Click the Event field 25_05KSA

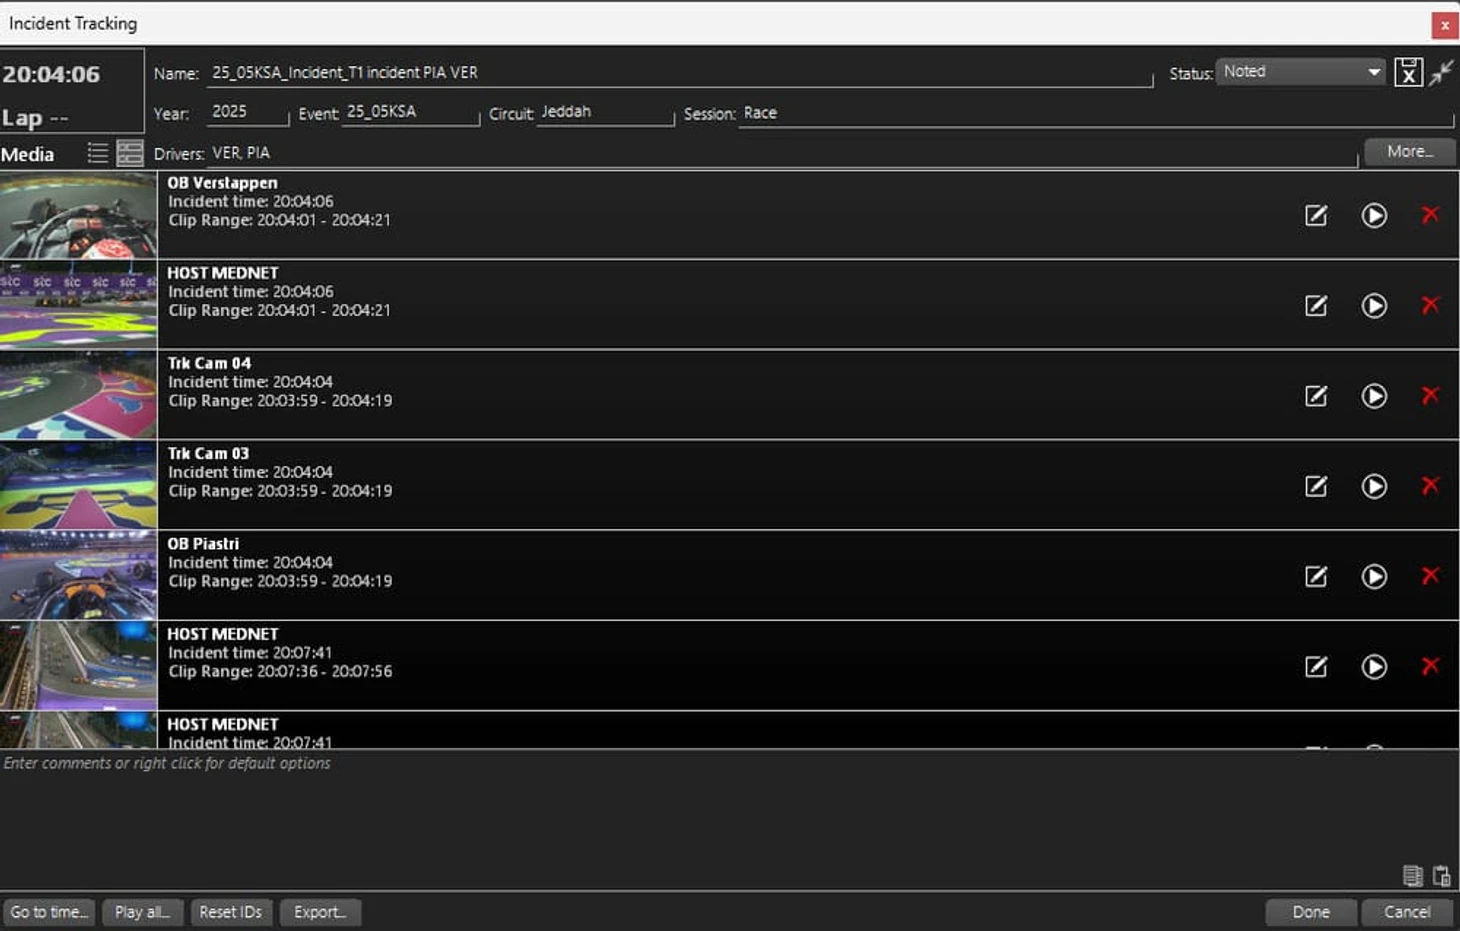point(411,112)
